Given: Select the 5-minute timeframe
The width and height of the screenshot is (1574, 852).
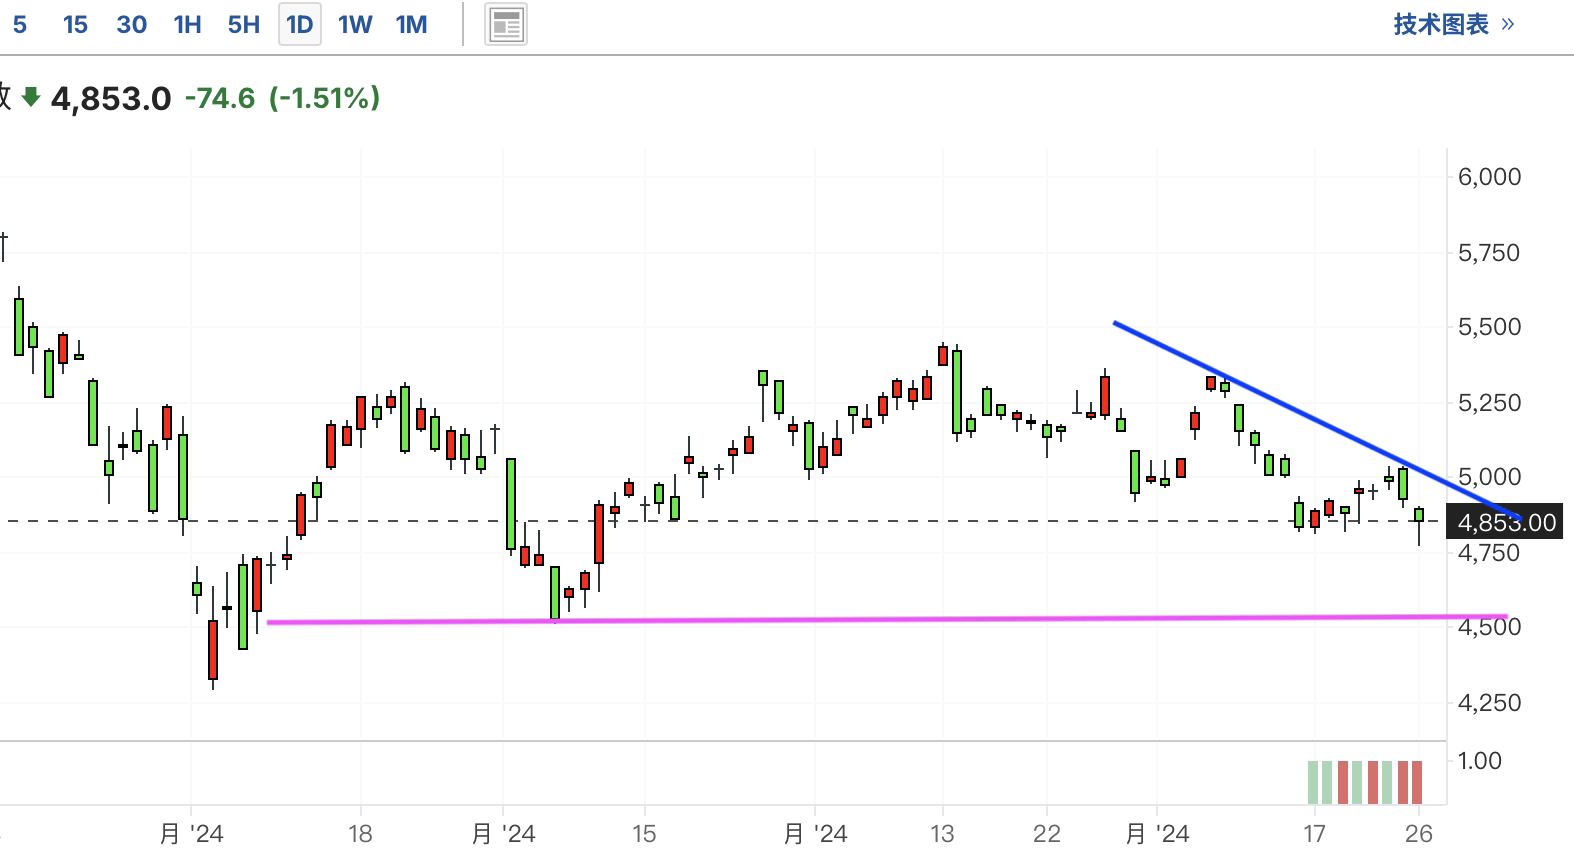Looking at the screenshot, I should [20, 25].
